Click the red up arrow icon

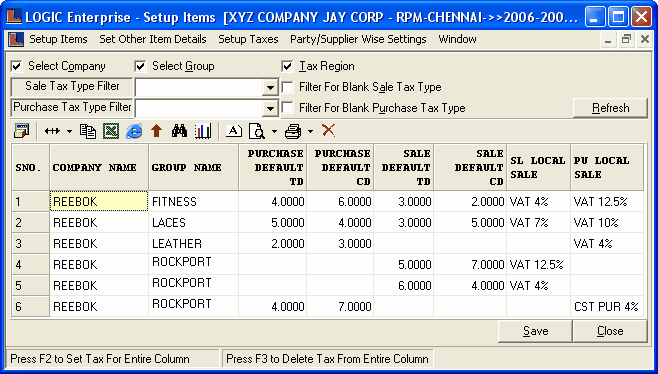click(x=157, y=131)
